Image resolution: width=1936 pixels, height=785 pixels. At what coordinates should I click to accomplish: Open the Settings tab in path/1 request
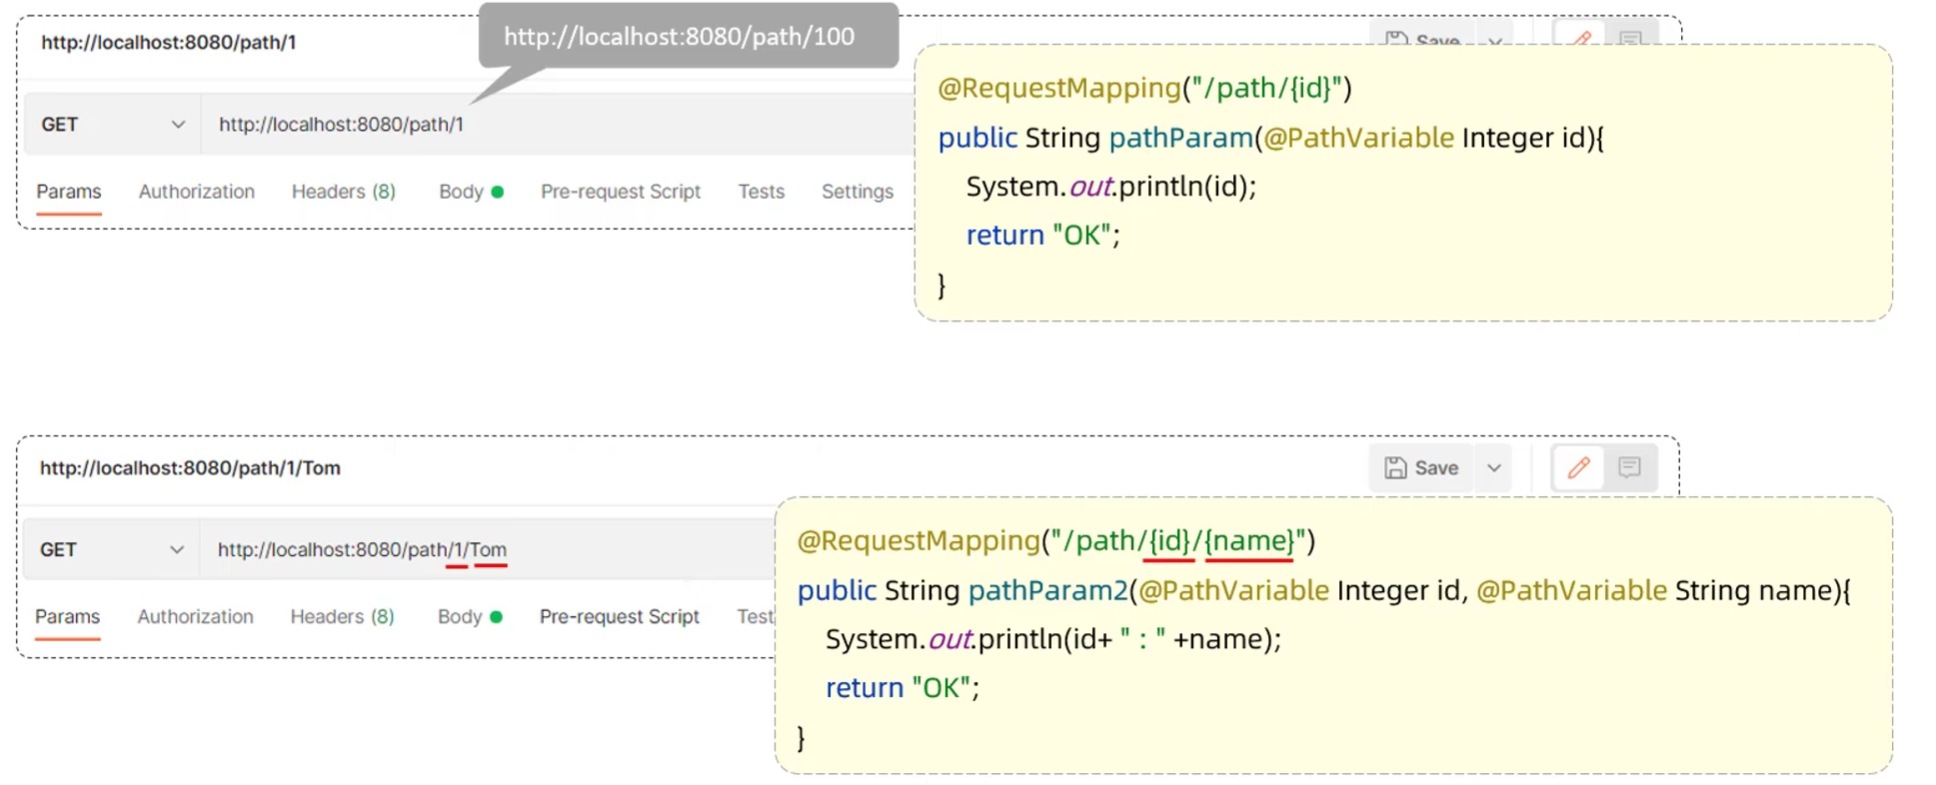[x=857, y=191]
